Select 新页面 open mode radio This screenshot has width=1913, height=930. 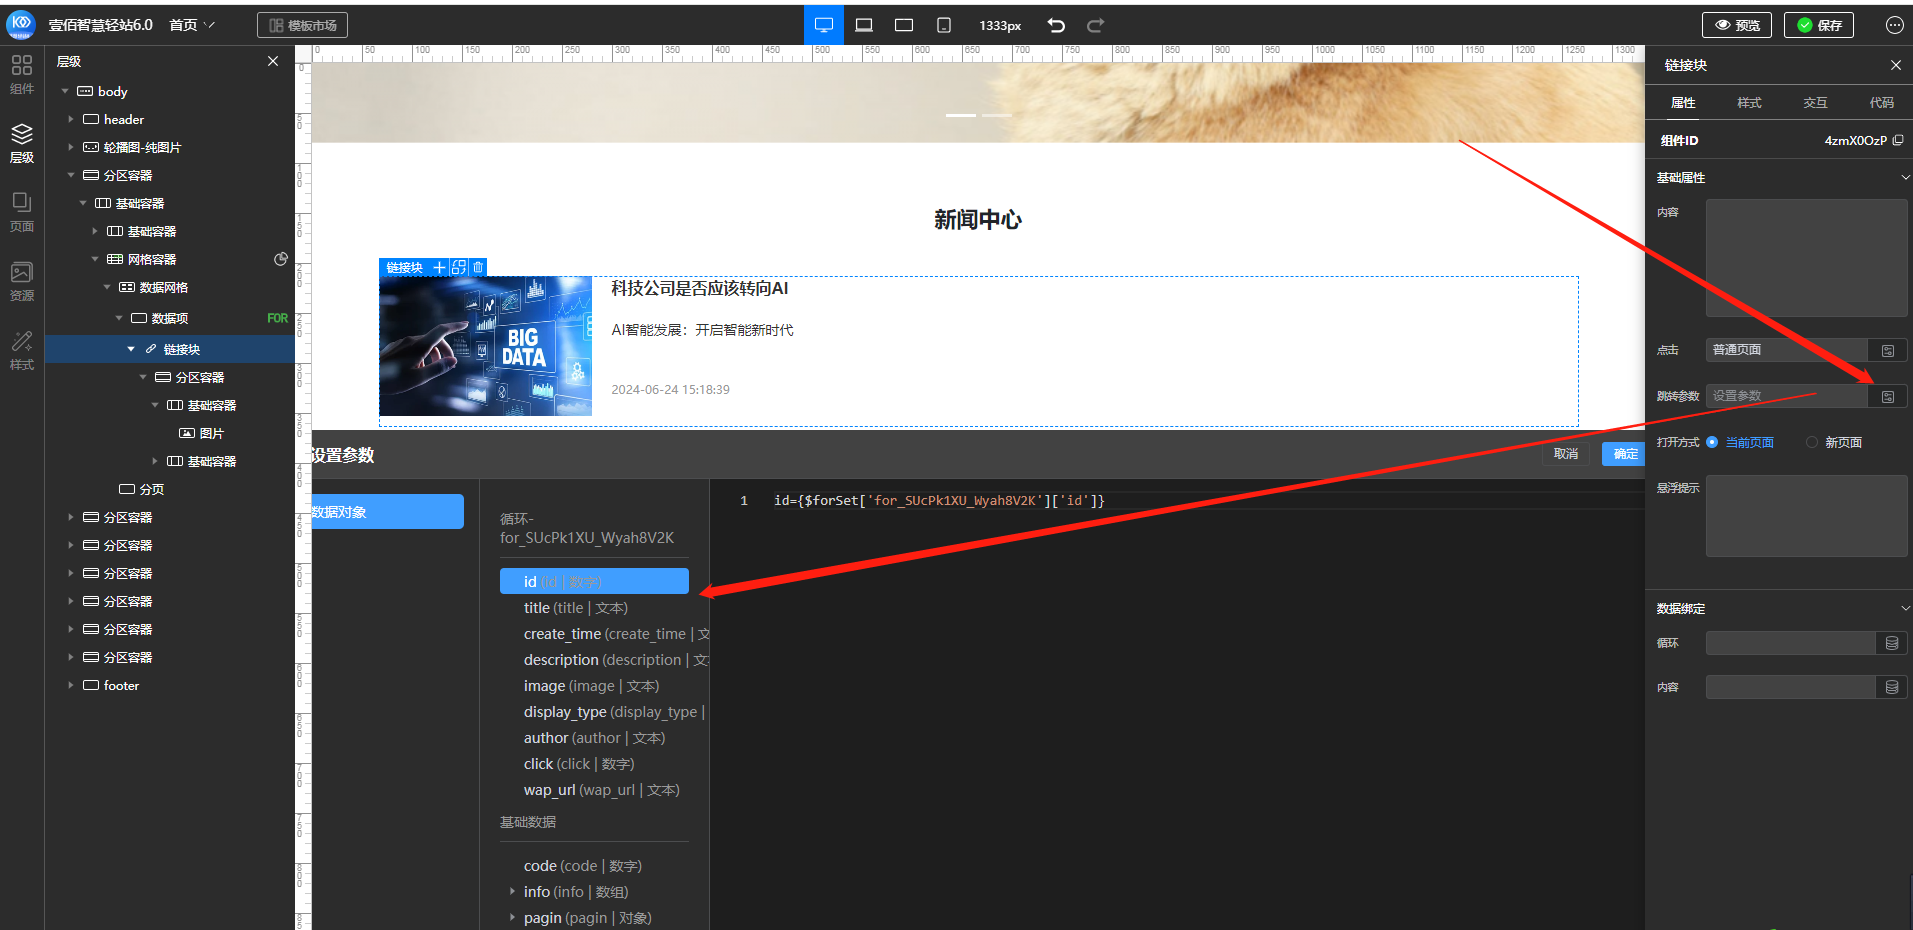pyautogui.click(x=1812, y=442)
